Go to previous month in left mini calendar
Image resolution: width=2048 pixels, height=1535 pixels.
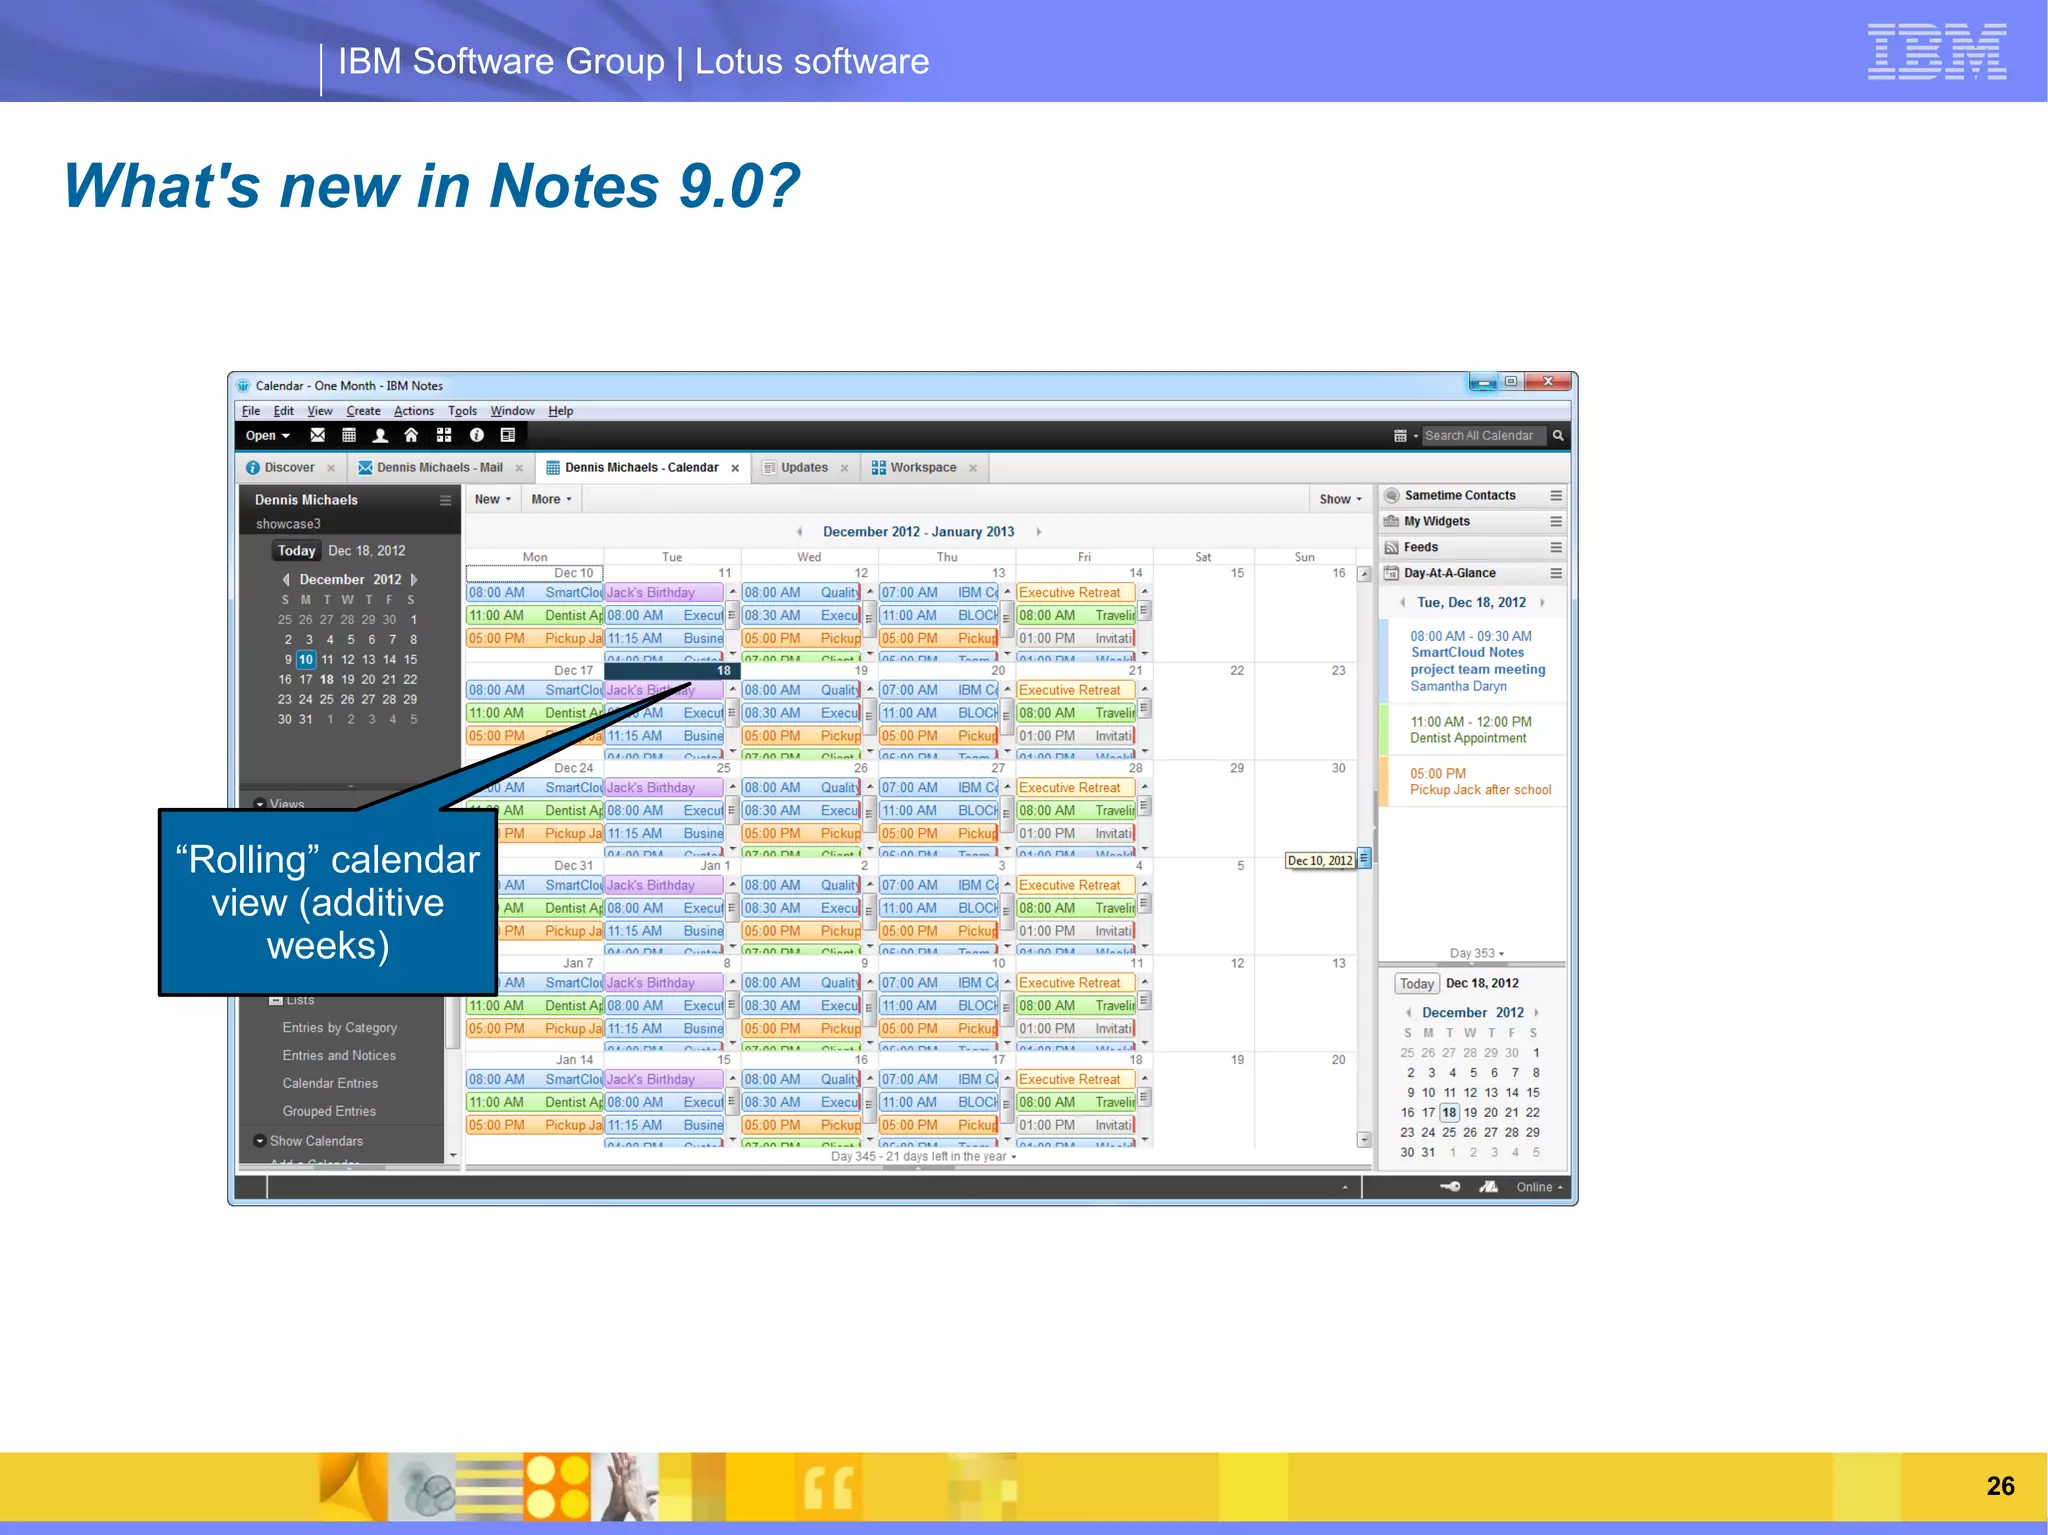tap(286, 580)
